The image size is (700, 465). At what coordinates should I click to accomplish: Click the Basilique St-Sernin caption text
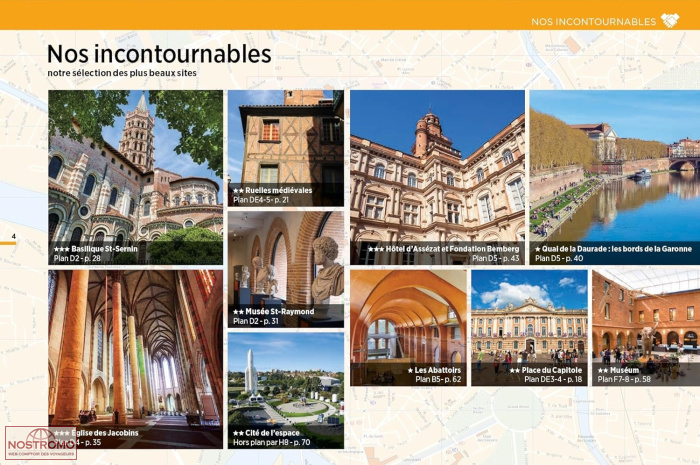point(96,249)
